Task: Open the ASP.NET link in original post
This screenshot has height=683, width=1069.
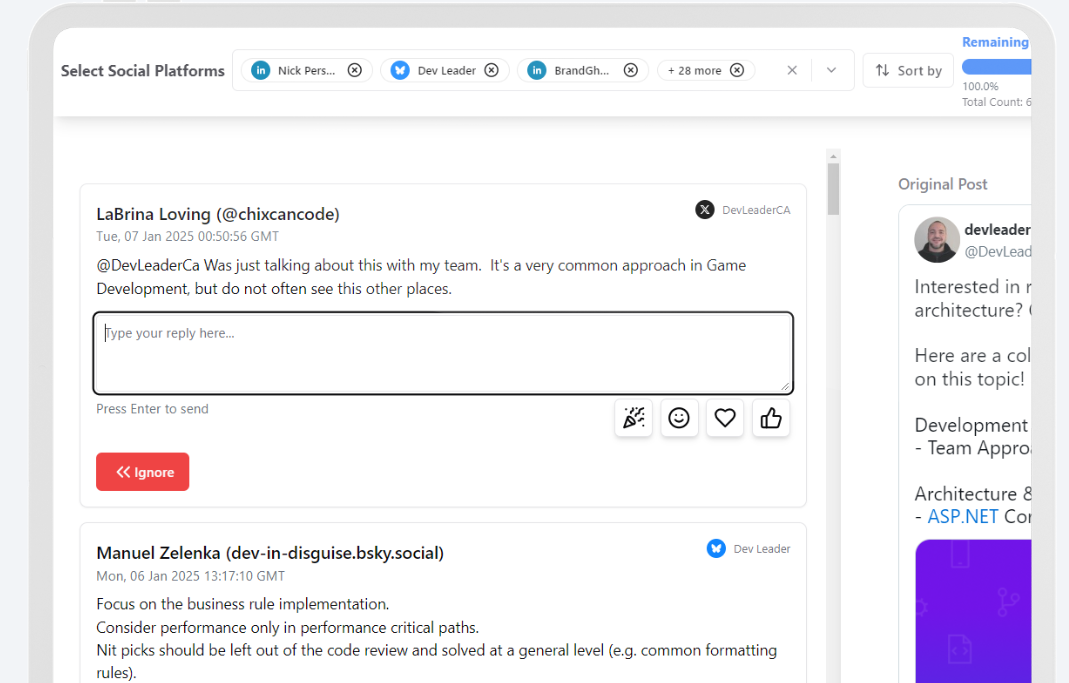Action: coord(963,517)
